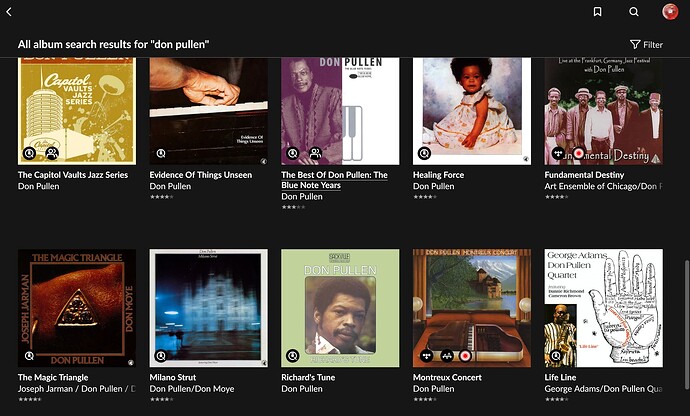Open the Evidence Of Things Unseen cover
Image resolution: width=690 pixels, height=416 pixels.
click(x=208, y=110)
